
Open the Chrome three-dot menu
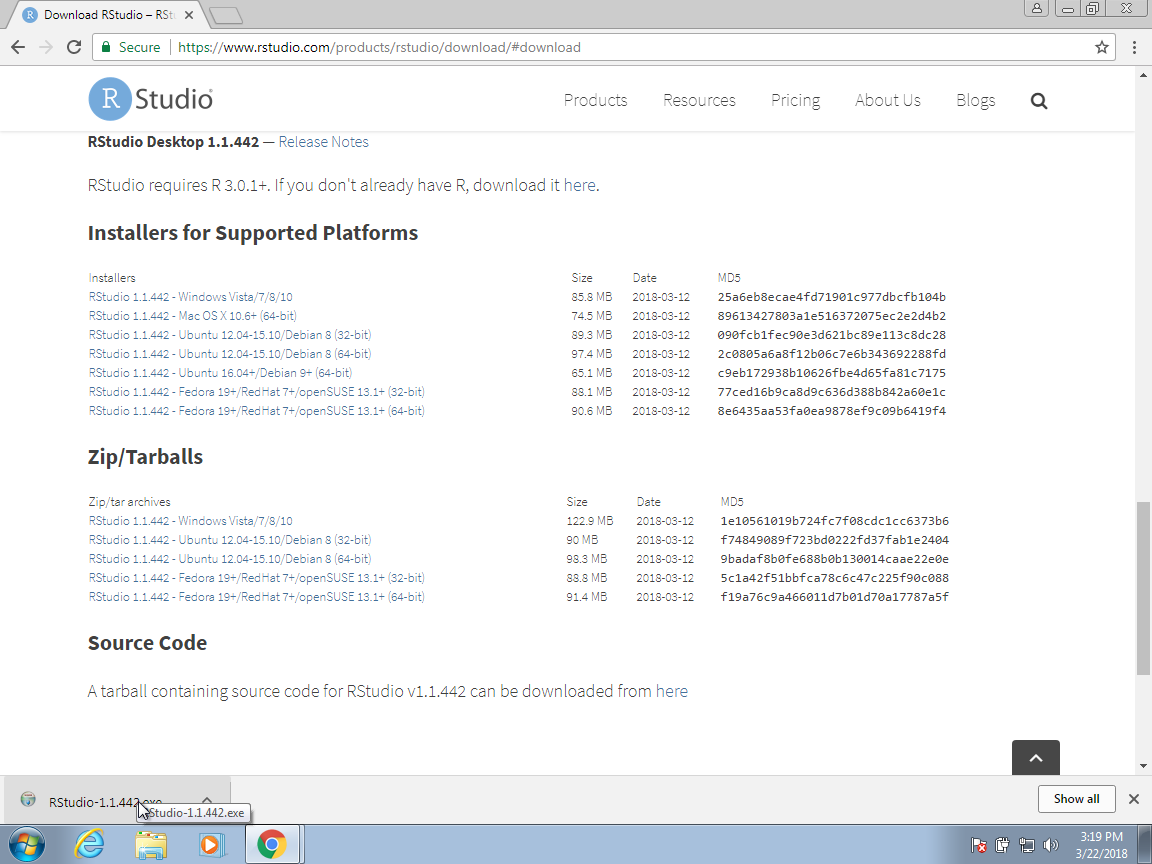(x=1134, y=47)
